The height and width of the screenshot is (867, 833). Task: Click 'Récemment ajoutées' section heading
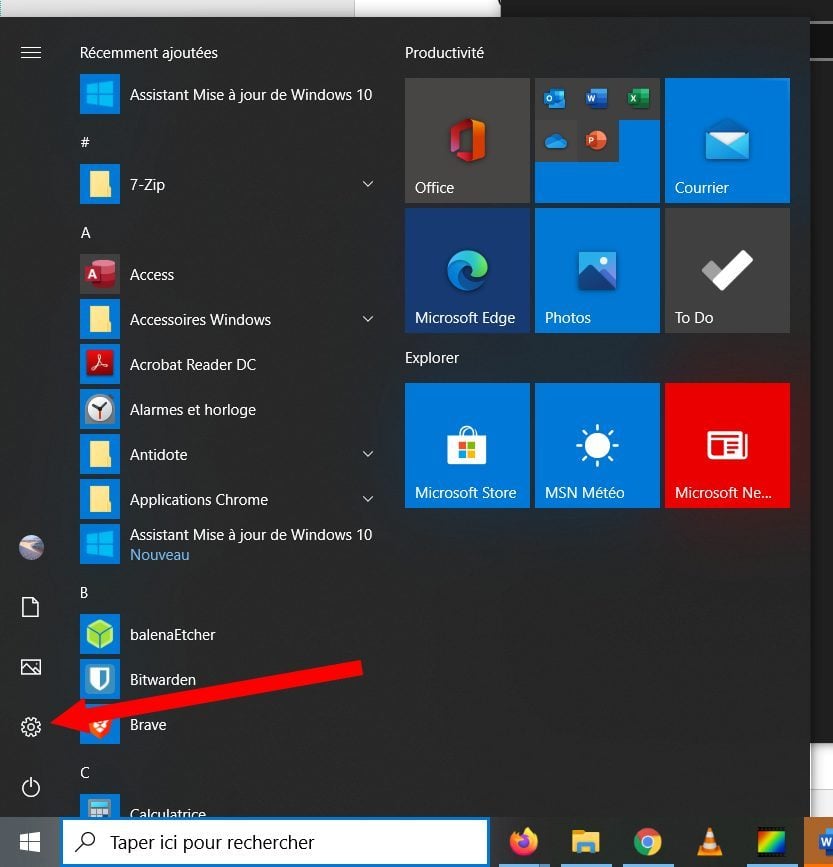[x=149, y=53]
